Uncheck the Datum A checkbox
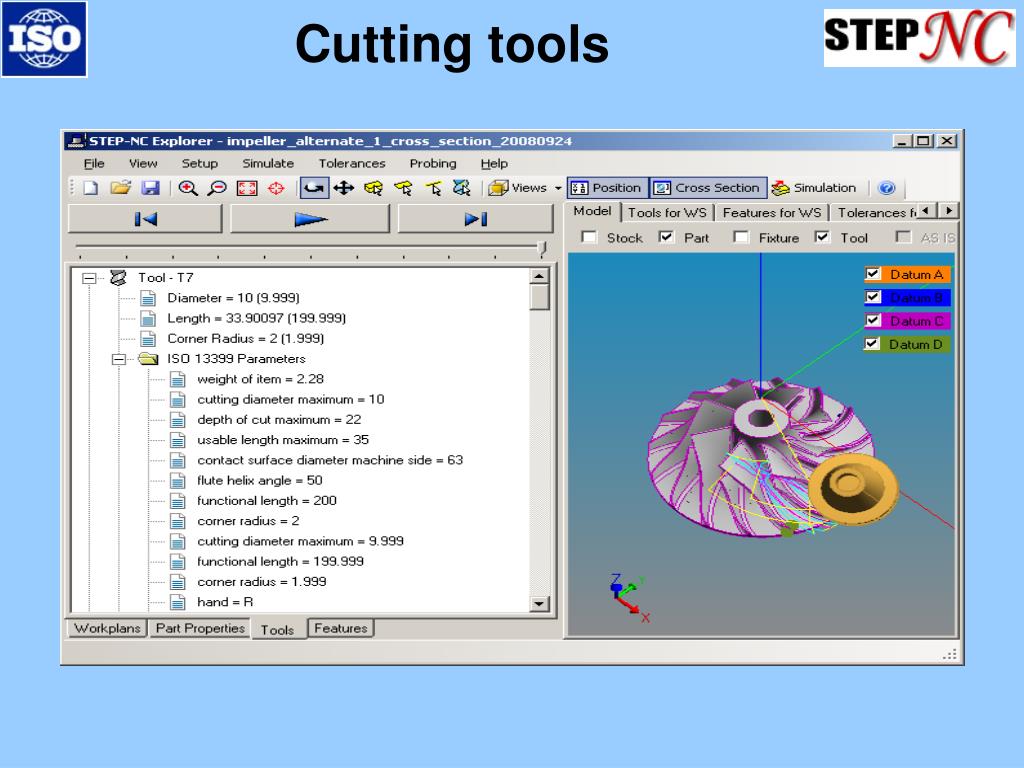Viewport: 1024px width, 768px height. pos(872,274)
